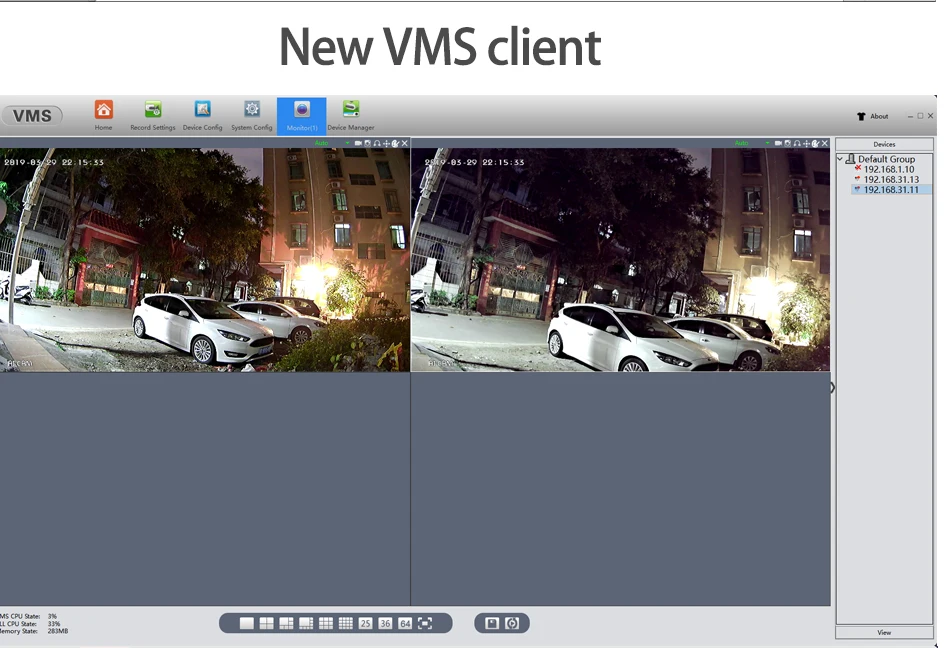This screenshot has width=950, height=648.
Task: Select the left camera video feed
Action: tap(205, 260)
